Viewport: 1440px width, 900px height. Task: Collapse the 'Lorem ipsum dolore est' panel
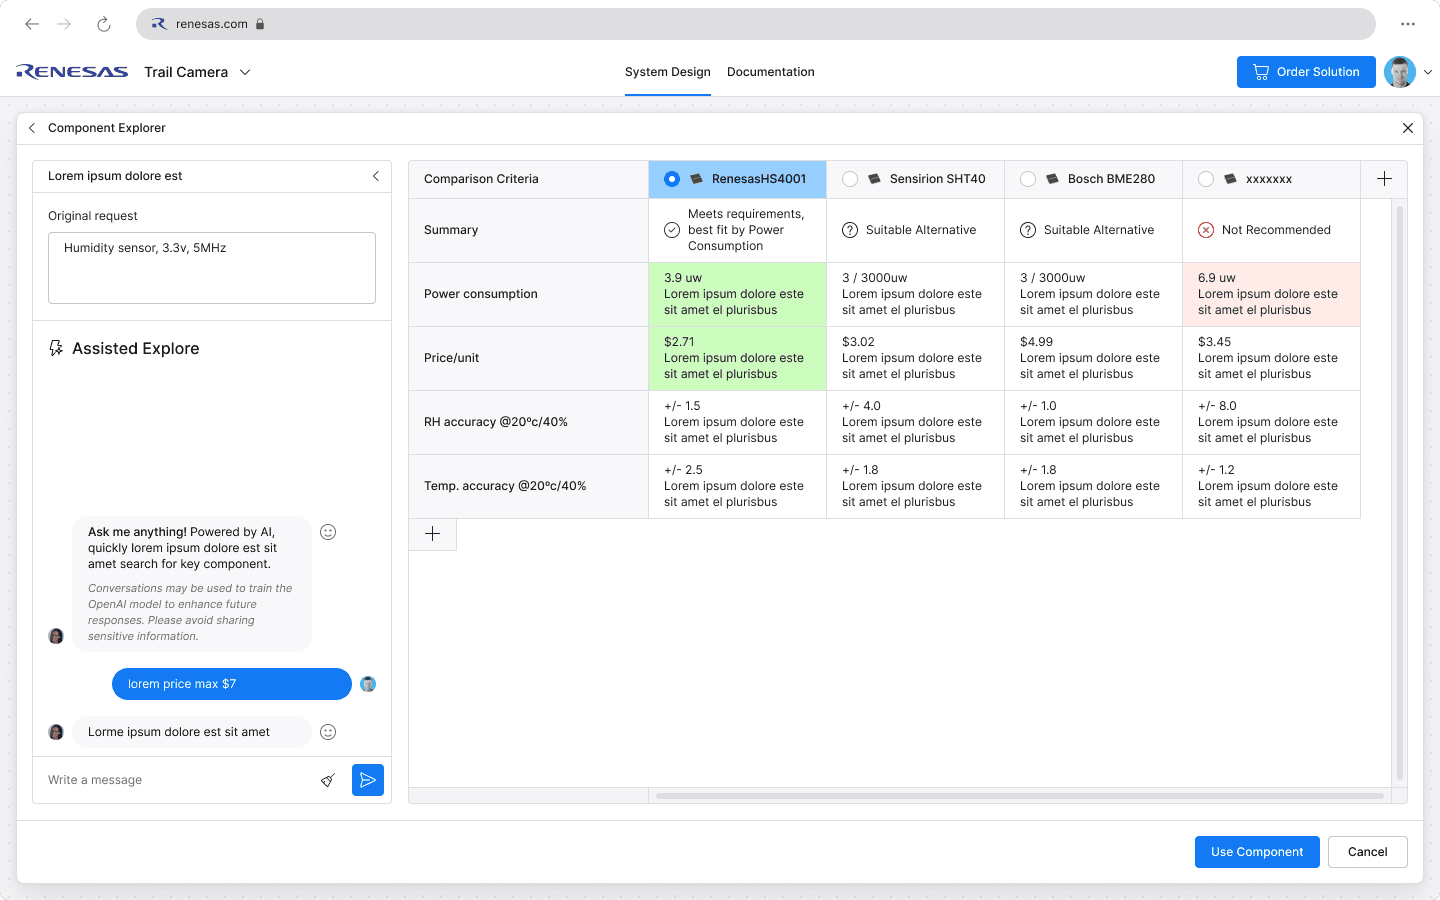click(x=376, y=176)
